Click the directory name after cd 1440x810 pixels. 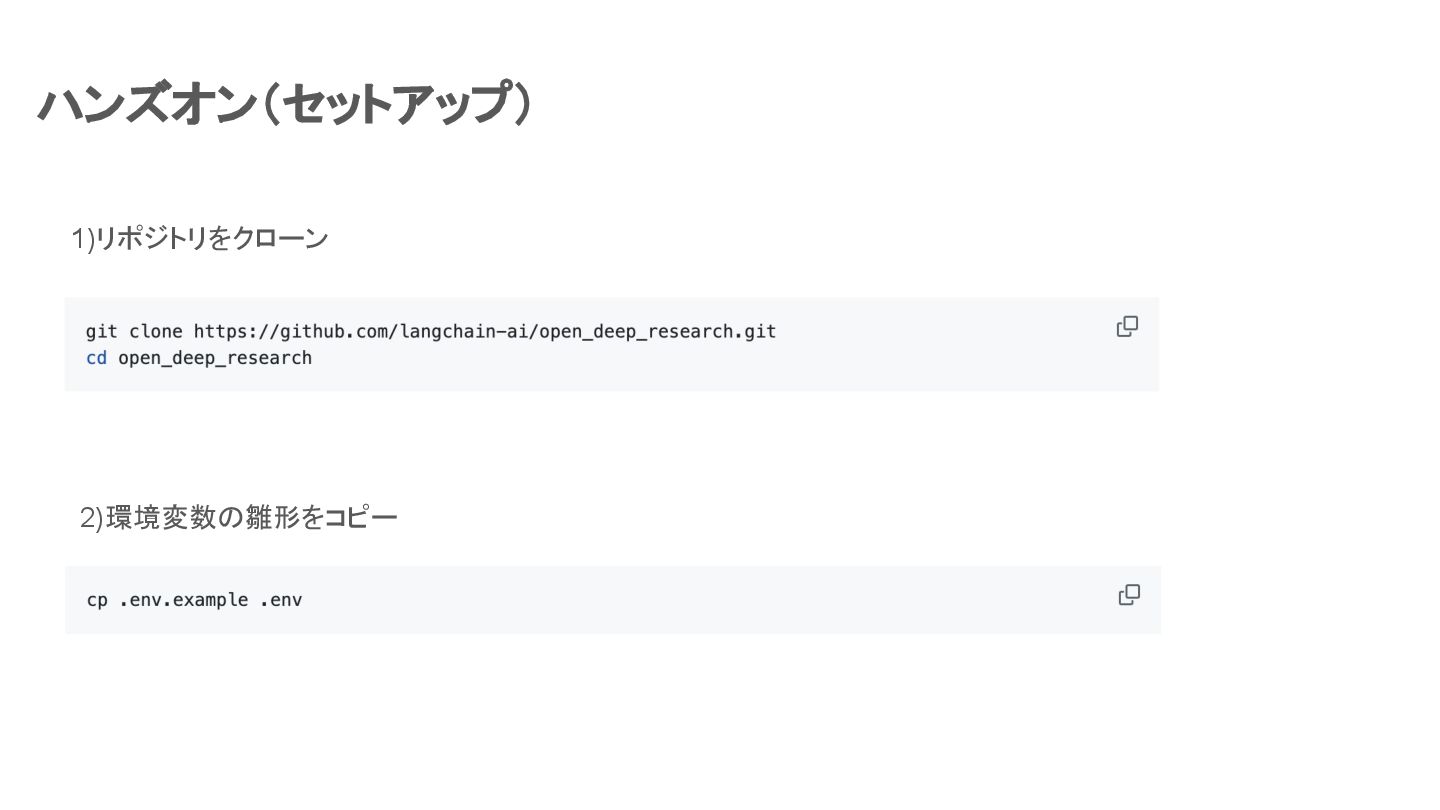coord(215,358)
